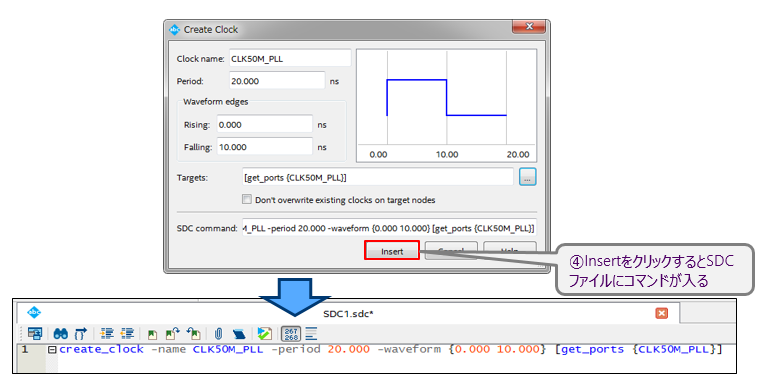The height and width of the screenshot is (382, 768).
Task: Click the increase indent icon
Action: 106,334
